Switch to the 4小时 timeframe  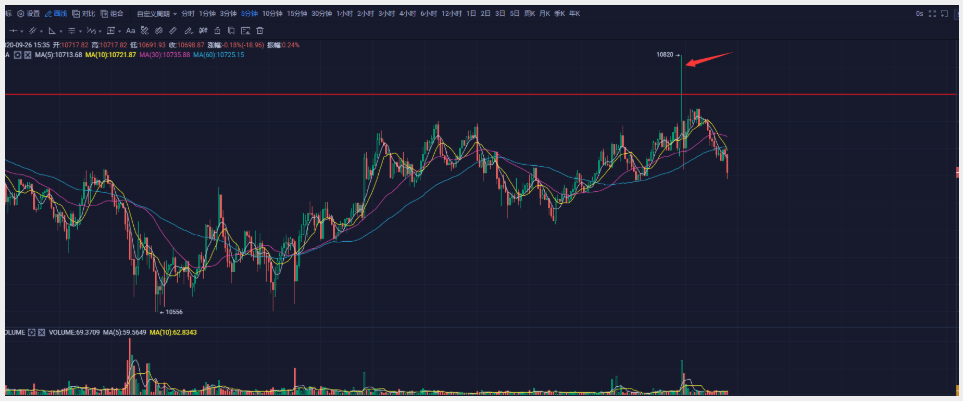[x=407, y=14]
